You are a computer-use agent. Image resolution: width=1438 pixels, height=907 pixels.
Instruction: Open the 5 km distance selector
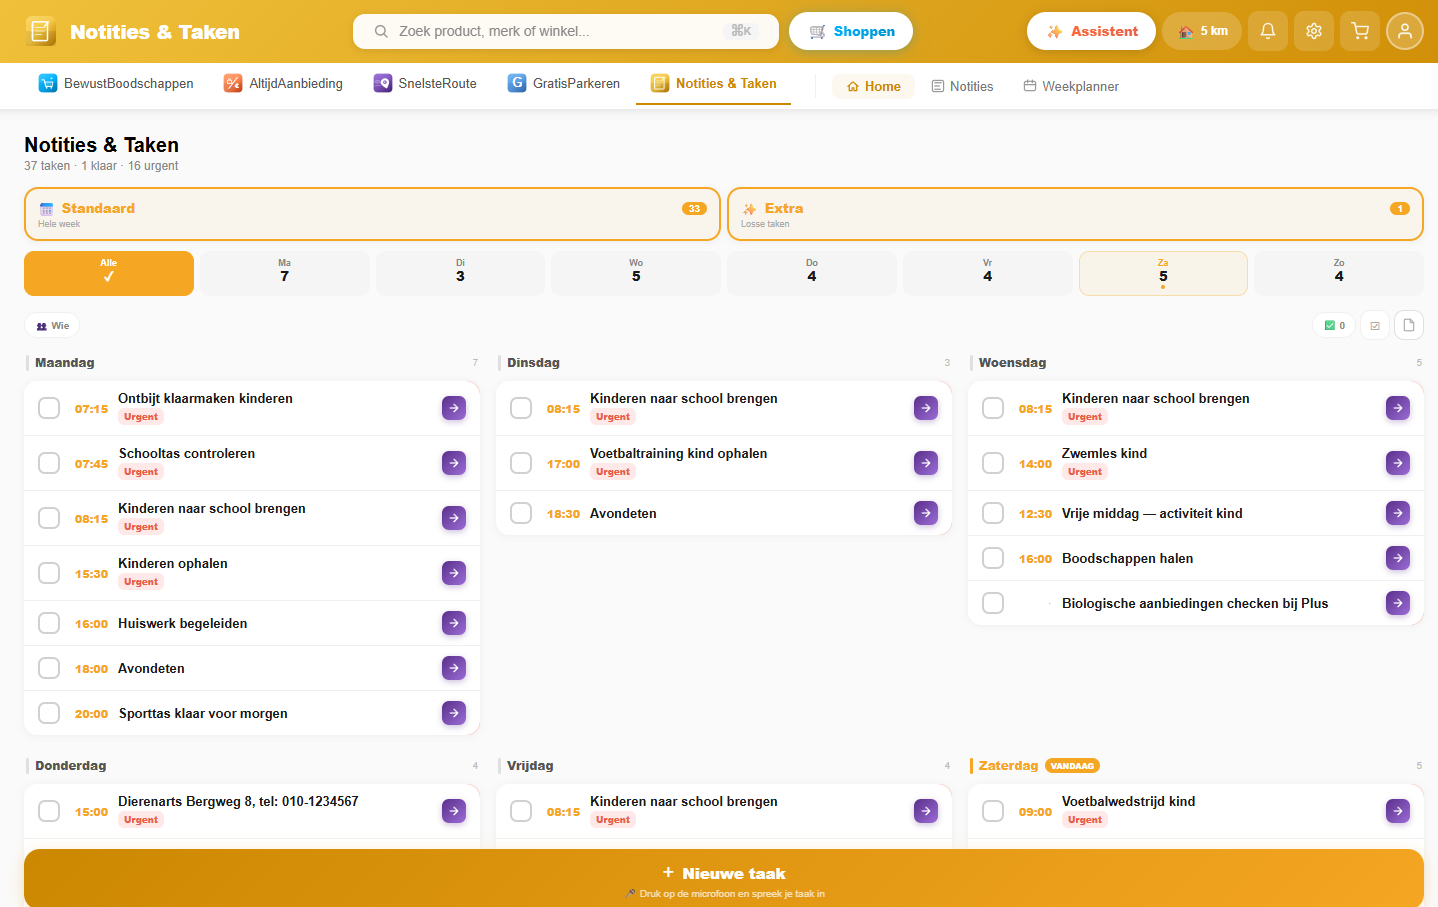pos(1201,31)
